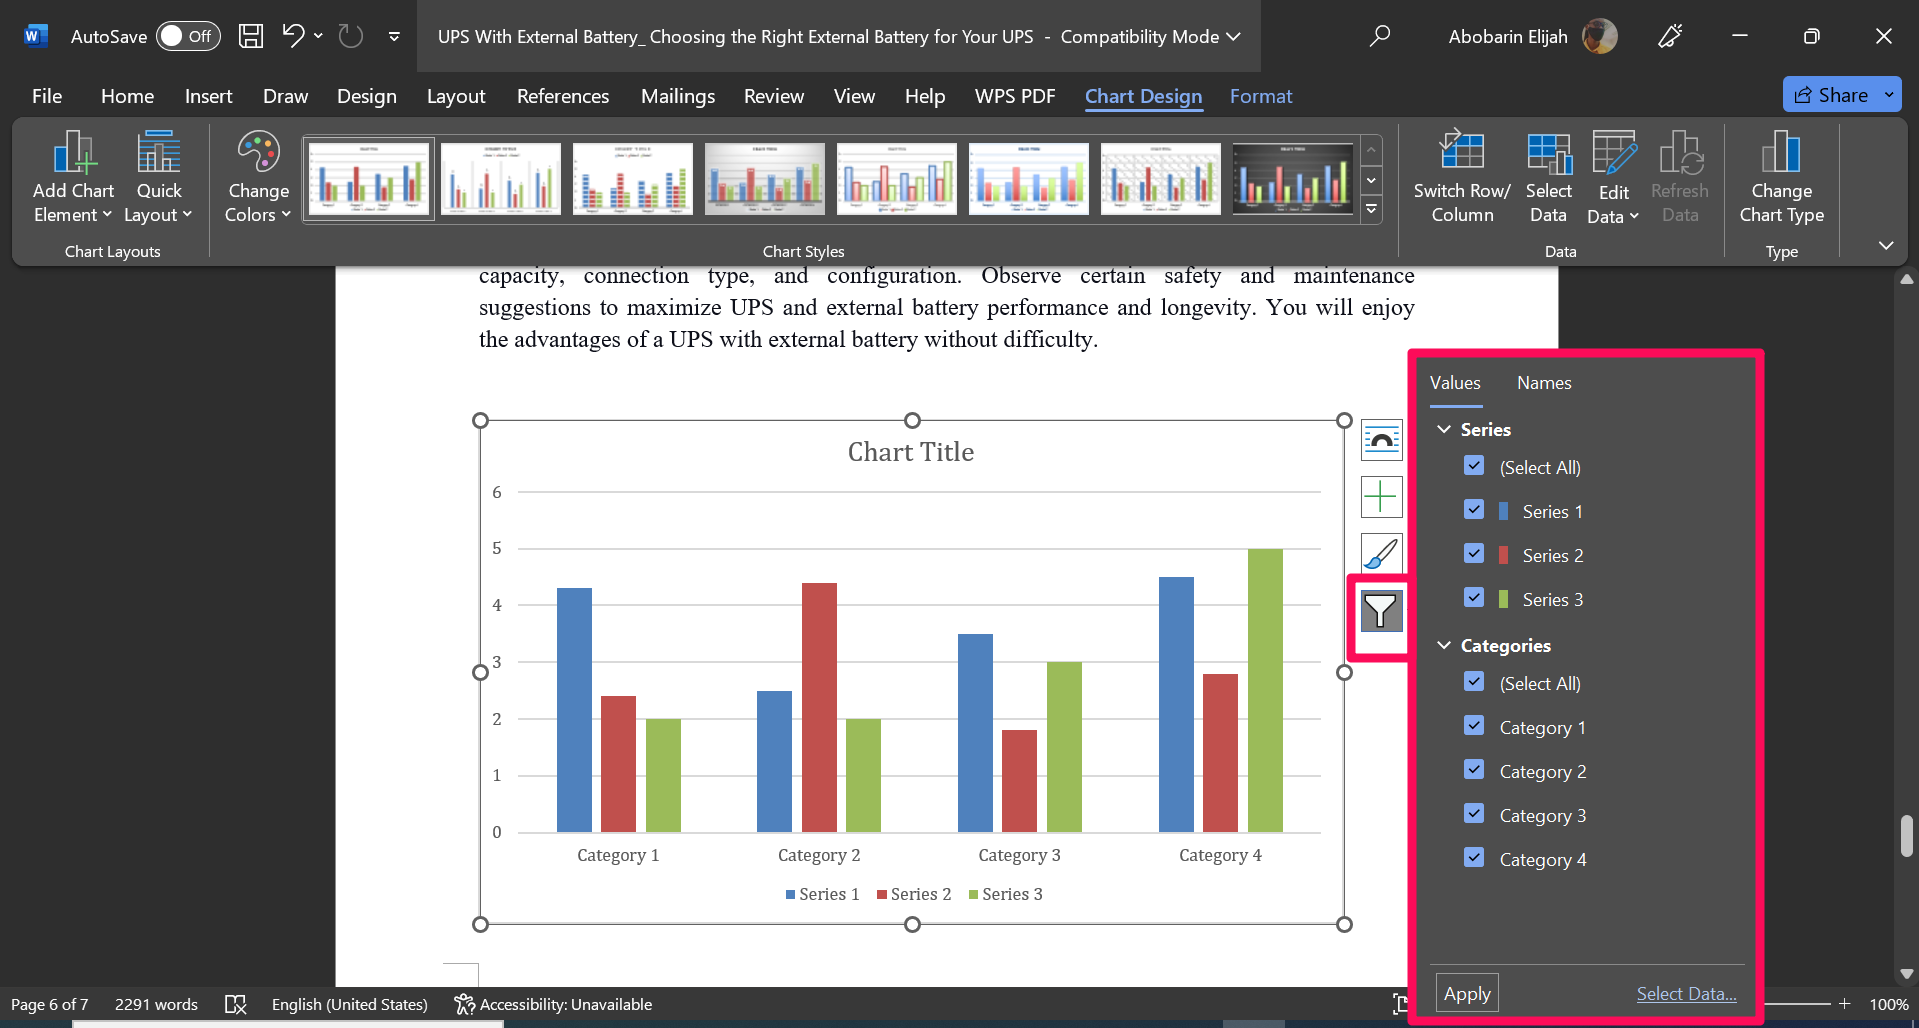Click the Search magnifier in the title bar
The height and width of the screenshot is (1028, 1919).
[x=1380, y=36]
